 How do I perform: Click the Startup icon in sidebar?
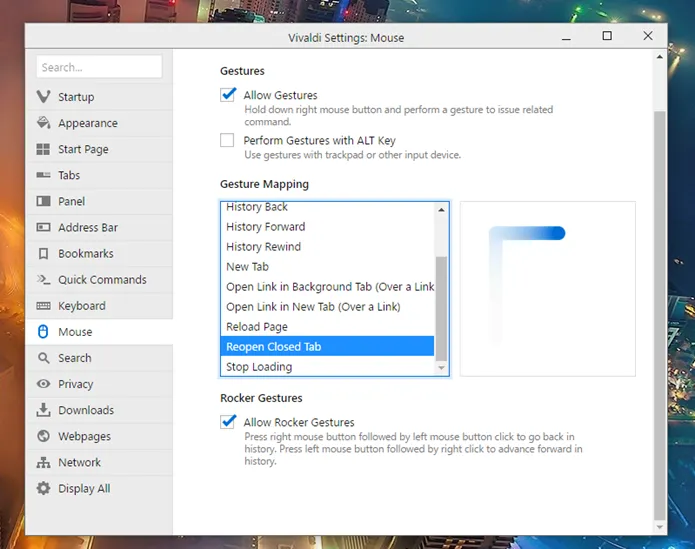43,97
